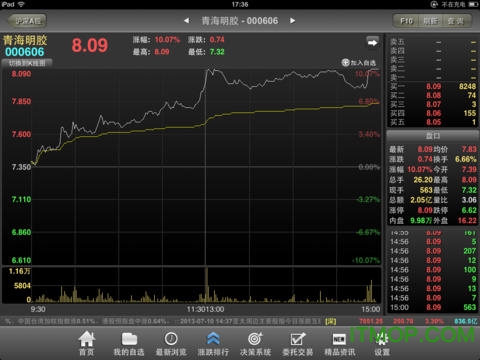480x360 pixels.
Task: Click the 内盘 9.98万 value
Action: (421, 221)
